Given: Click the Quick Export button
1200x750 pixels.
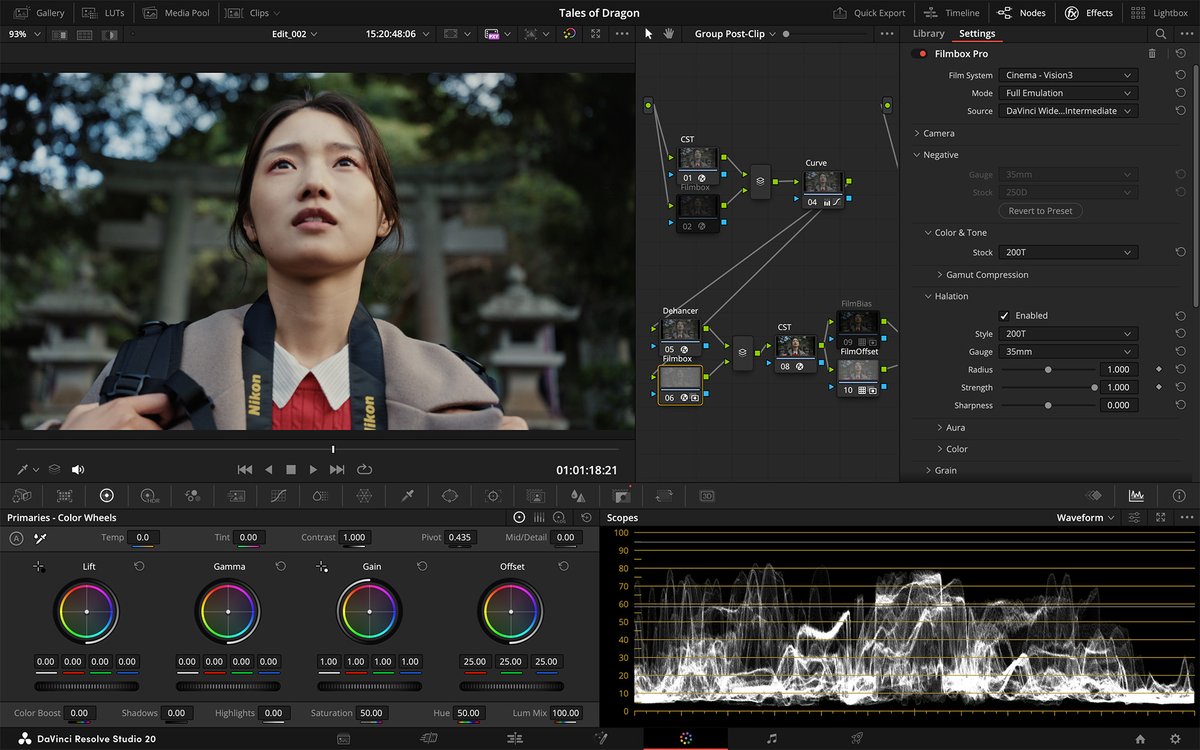Looking at the screenshot, I should coord(869,13).
